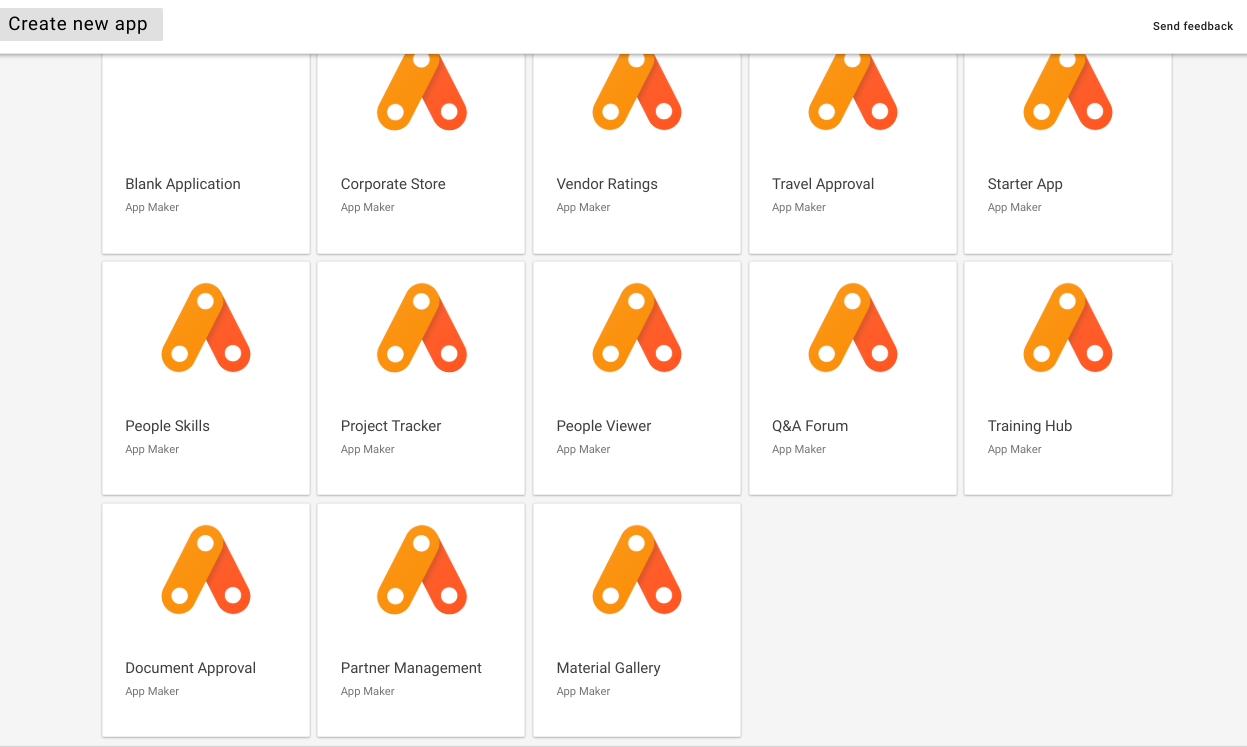The height and width of the screenshot is (747, 1247).
Task: Select the Blank Application title
Action: point(183,184)
